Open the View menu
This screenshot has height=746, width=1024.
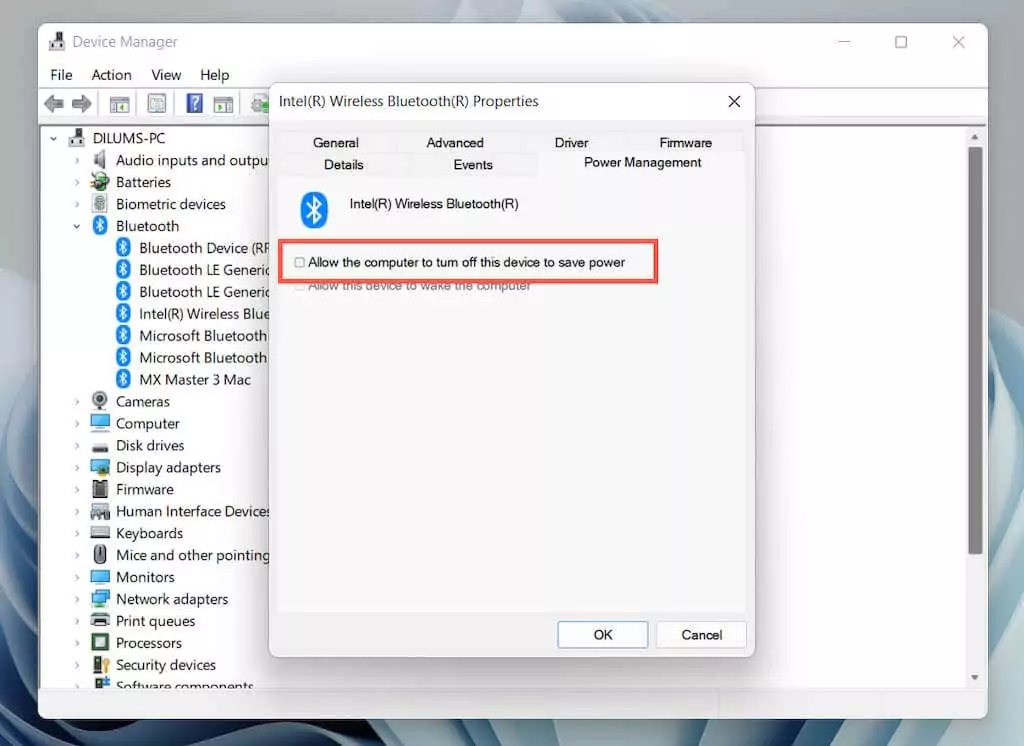(166, 75)
